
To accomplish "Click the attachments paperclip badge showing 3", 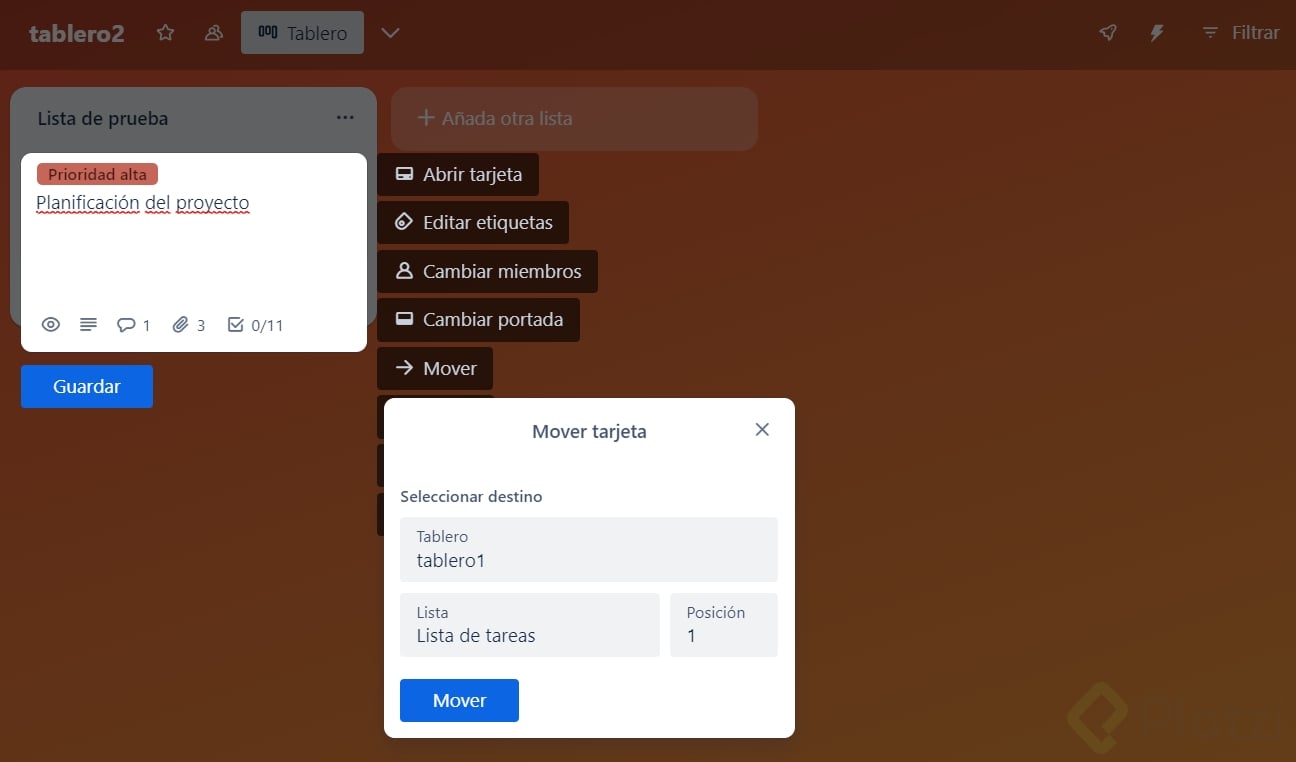I will click(189, 325).
